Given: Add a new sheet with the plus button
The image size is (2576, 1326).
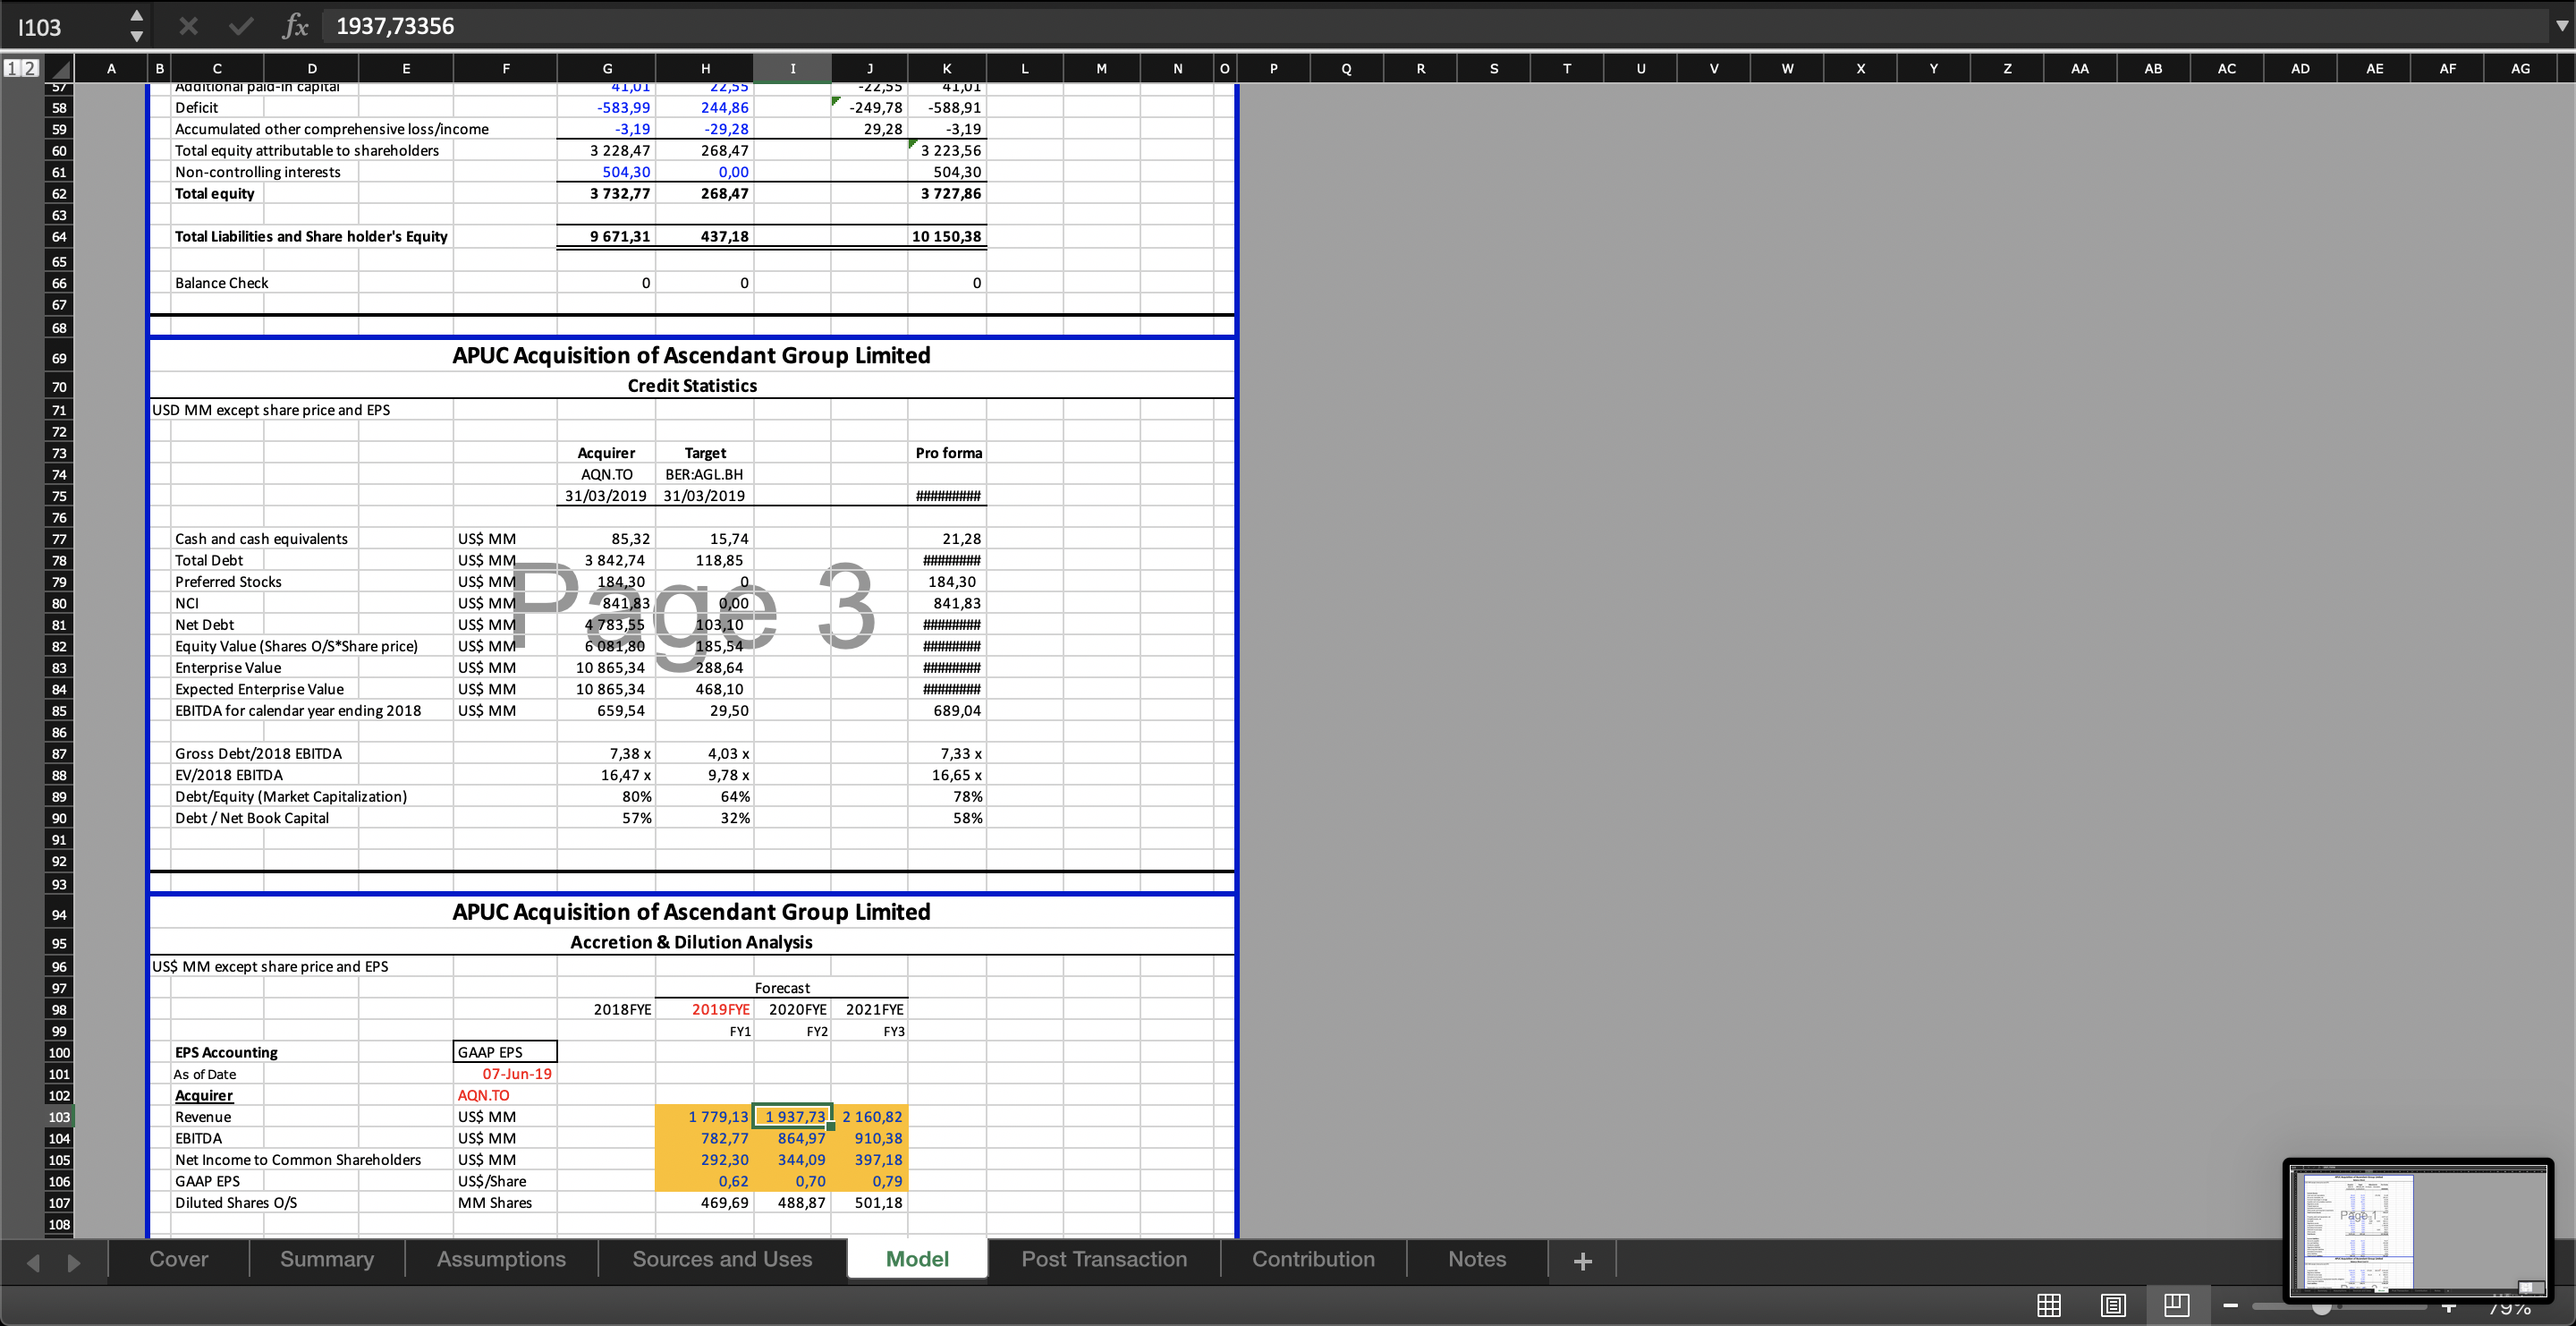Looking at the screenshot, I should 1582,1261.
